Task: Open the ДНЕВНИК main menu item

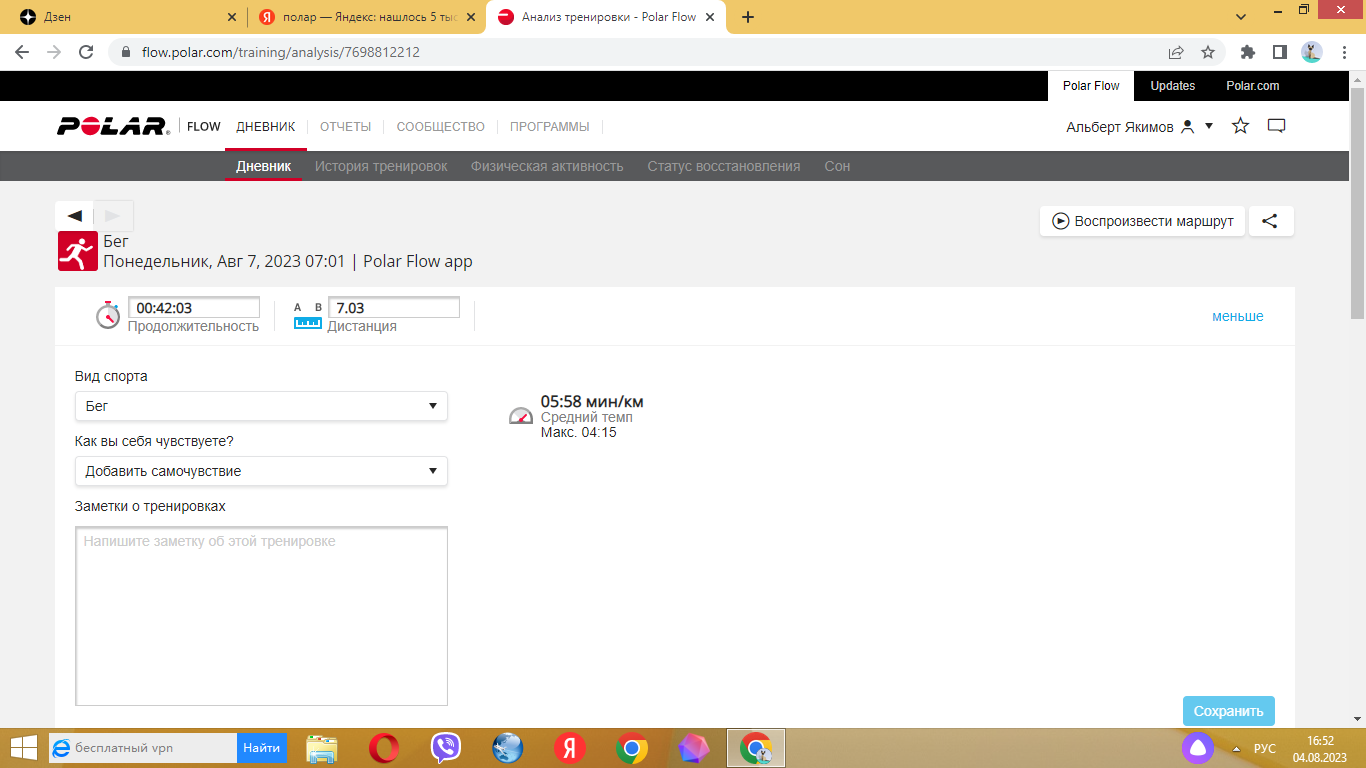Action: 266,127
